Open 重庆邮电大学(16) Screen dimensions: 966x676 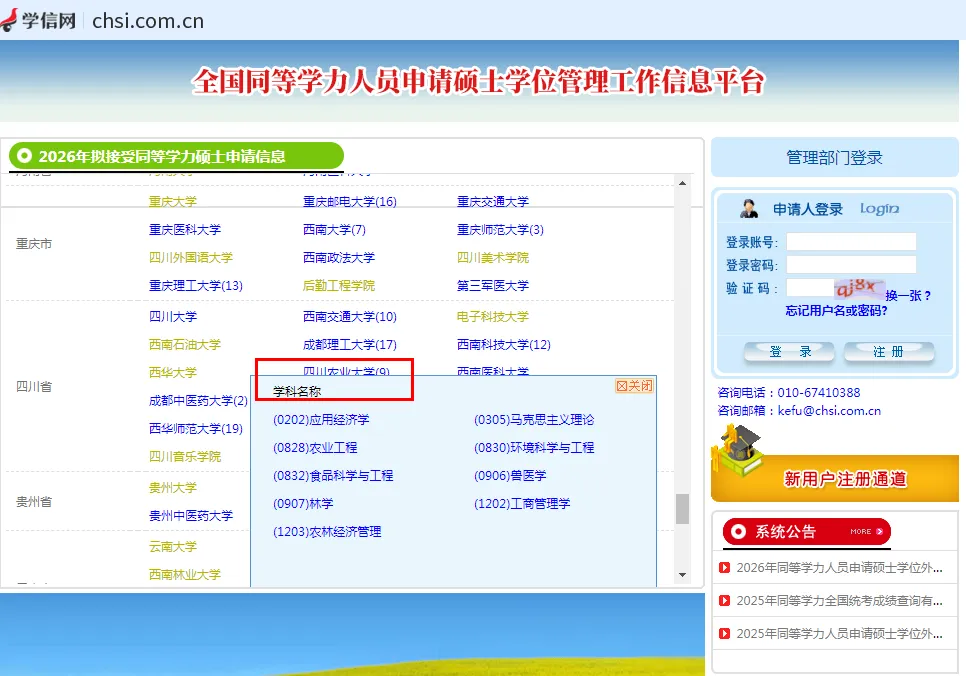pyautogui.click(x=350, y=202)
